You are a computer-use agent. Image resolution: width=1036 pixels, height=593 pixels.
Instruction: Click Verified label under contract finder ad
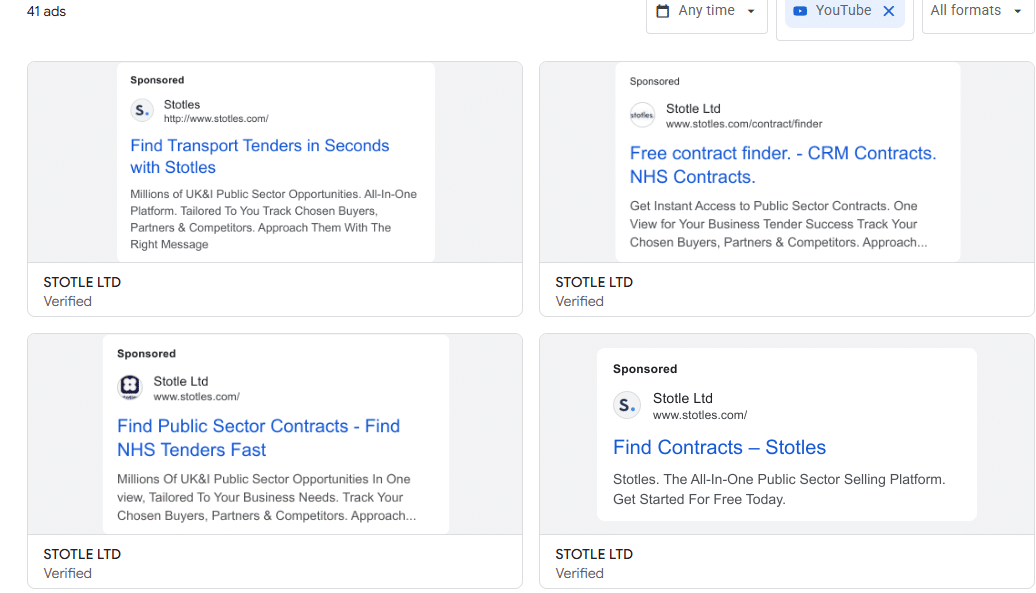(x=579, y=301)
